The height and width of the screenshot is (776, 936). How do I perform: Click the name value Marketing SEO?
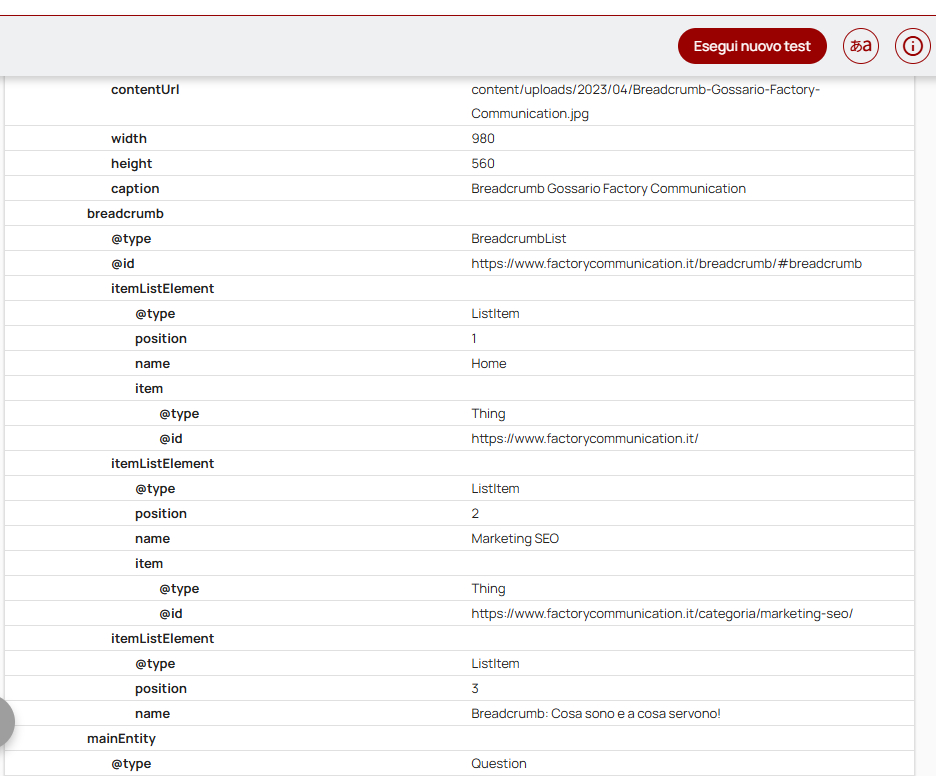coord(515,538)
